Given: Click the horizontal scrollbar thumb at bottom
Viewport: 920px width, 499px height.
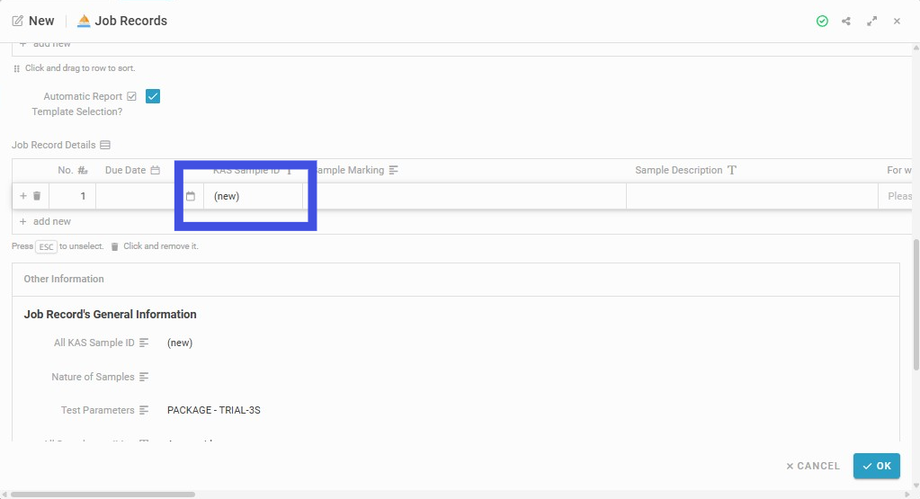Looking at the screenshot, I should (x=103, y=494).
